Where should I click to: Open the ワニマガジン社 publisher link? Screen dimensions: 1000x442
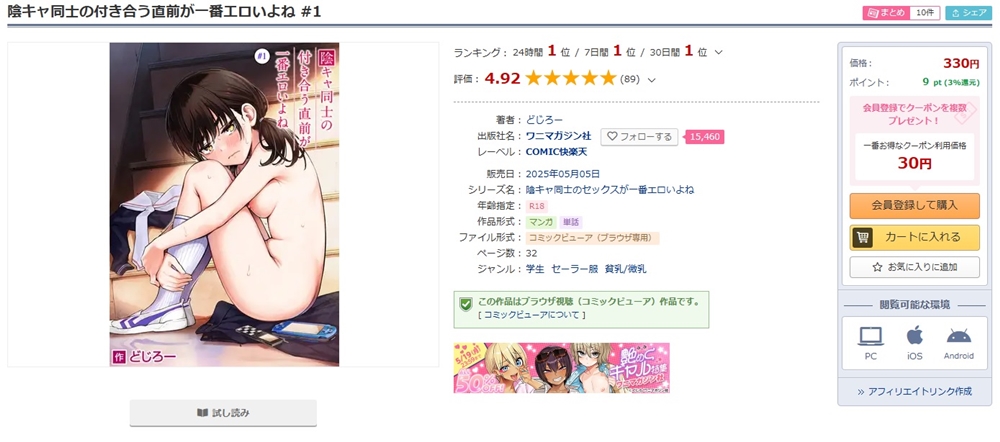coord(558,136)
